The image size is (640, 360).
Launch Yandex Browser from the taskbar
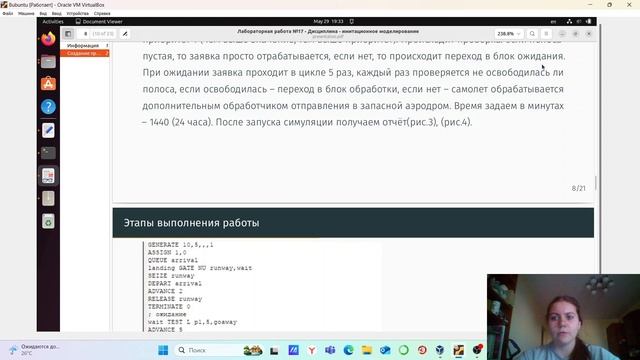point(312,350)
